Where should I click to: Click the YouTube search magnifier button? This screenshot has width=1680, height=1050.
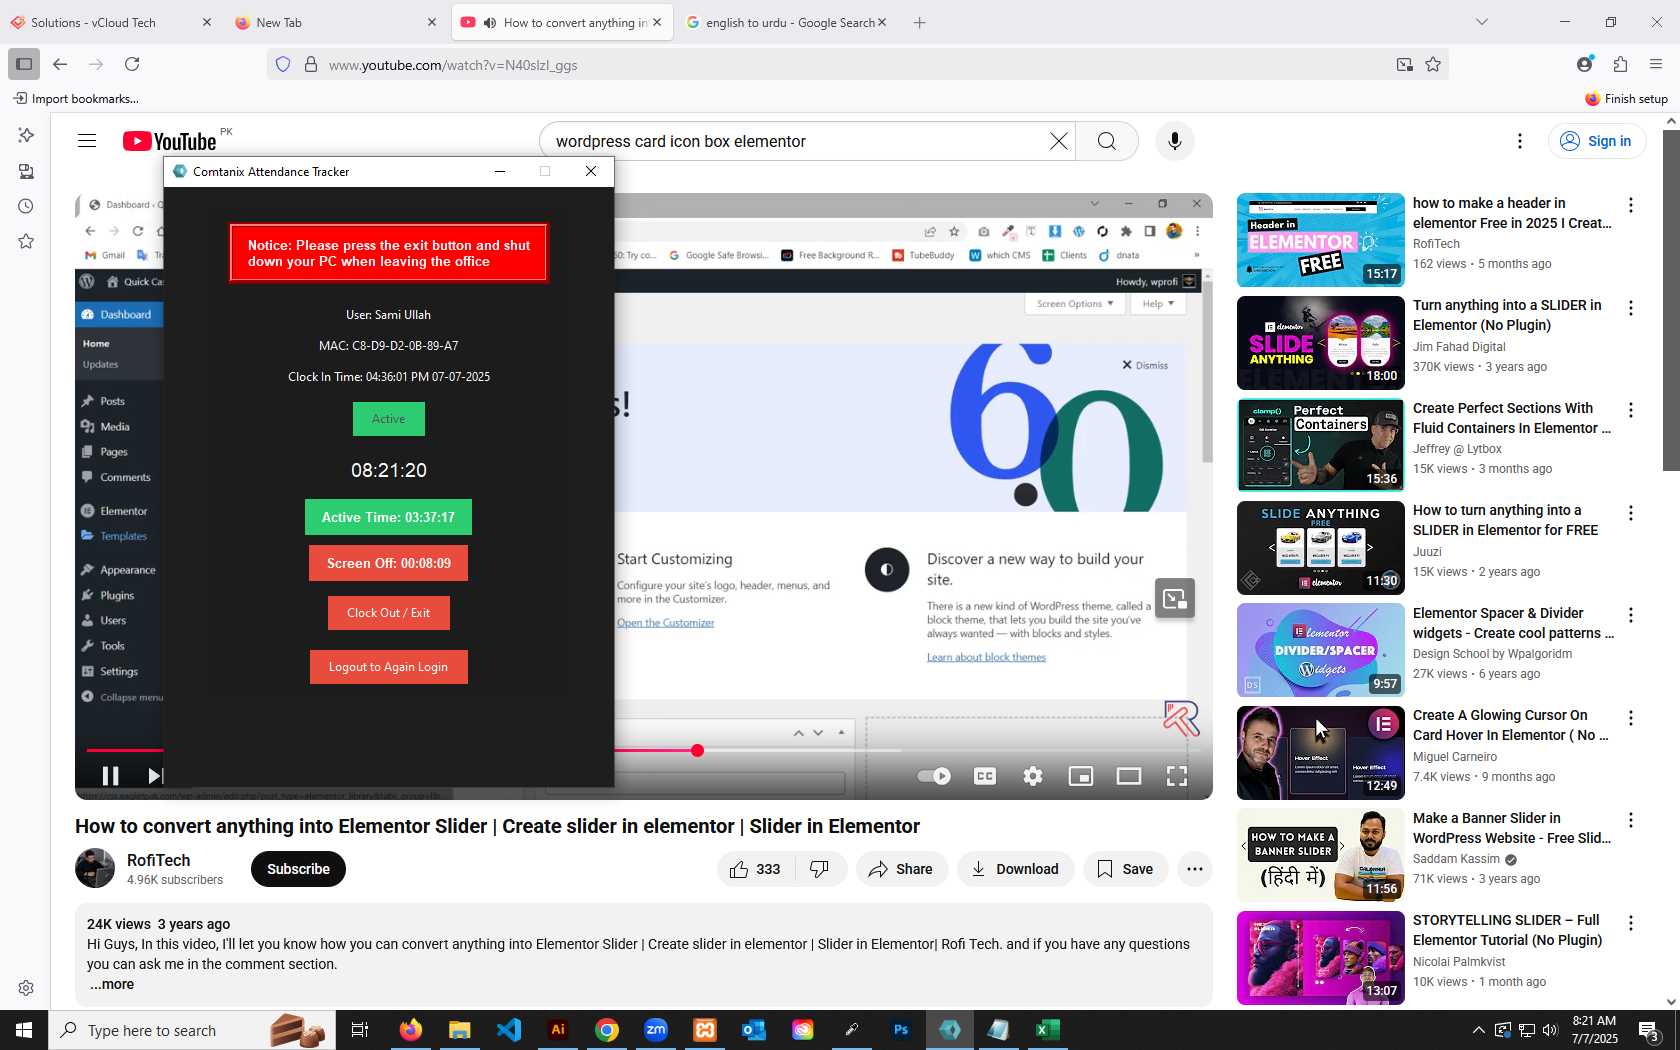coord(1107,141)
